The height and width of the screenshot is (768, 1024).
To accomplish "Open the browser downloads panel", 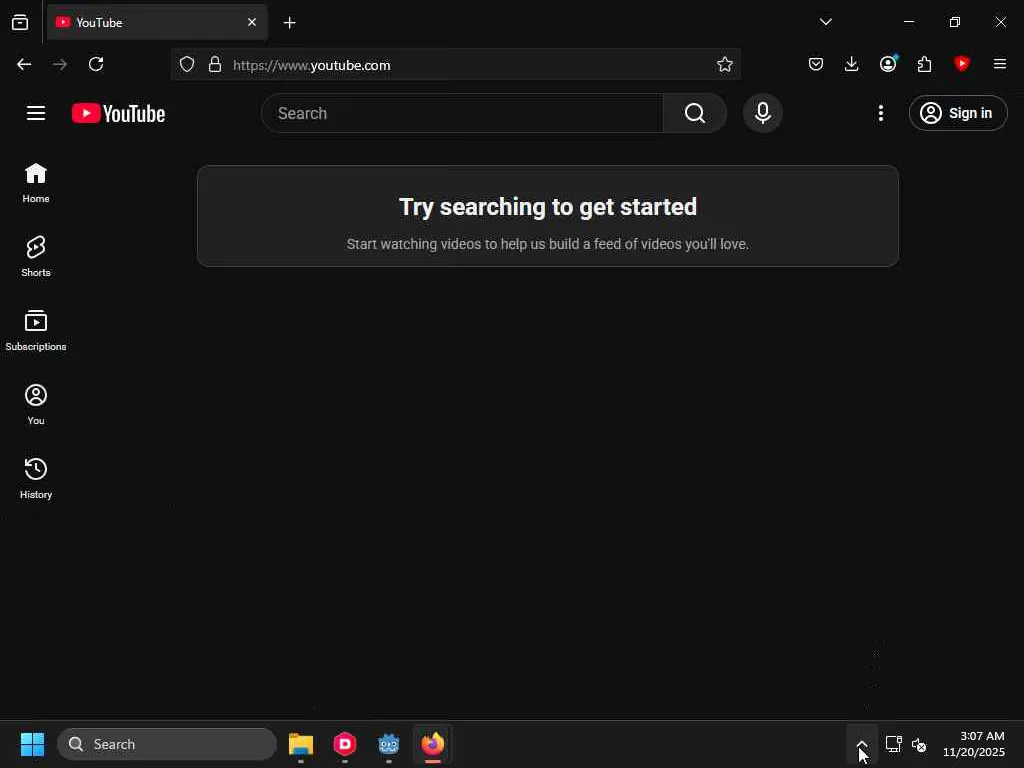I will pos(852,64).
